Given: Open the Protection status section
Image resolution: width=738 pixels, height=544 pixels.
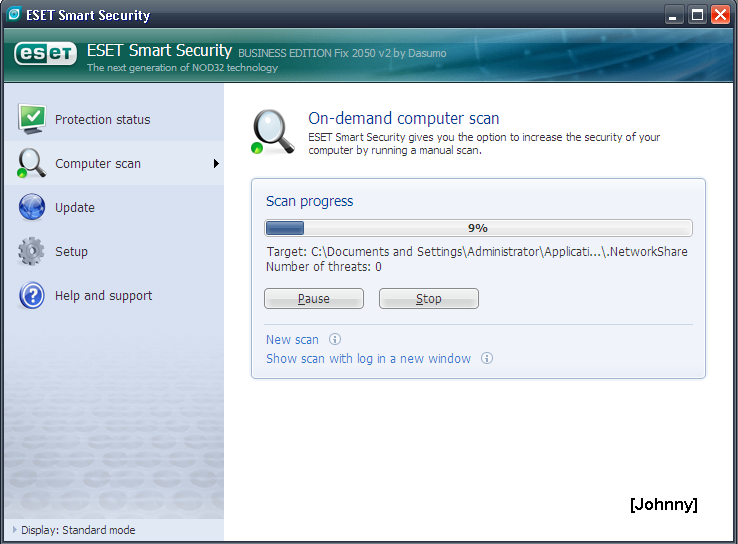Looking at the screenshot, I should click(x=114, y=120).
